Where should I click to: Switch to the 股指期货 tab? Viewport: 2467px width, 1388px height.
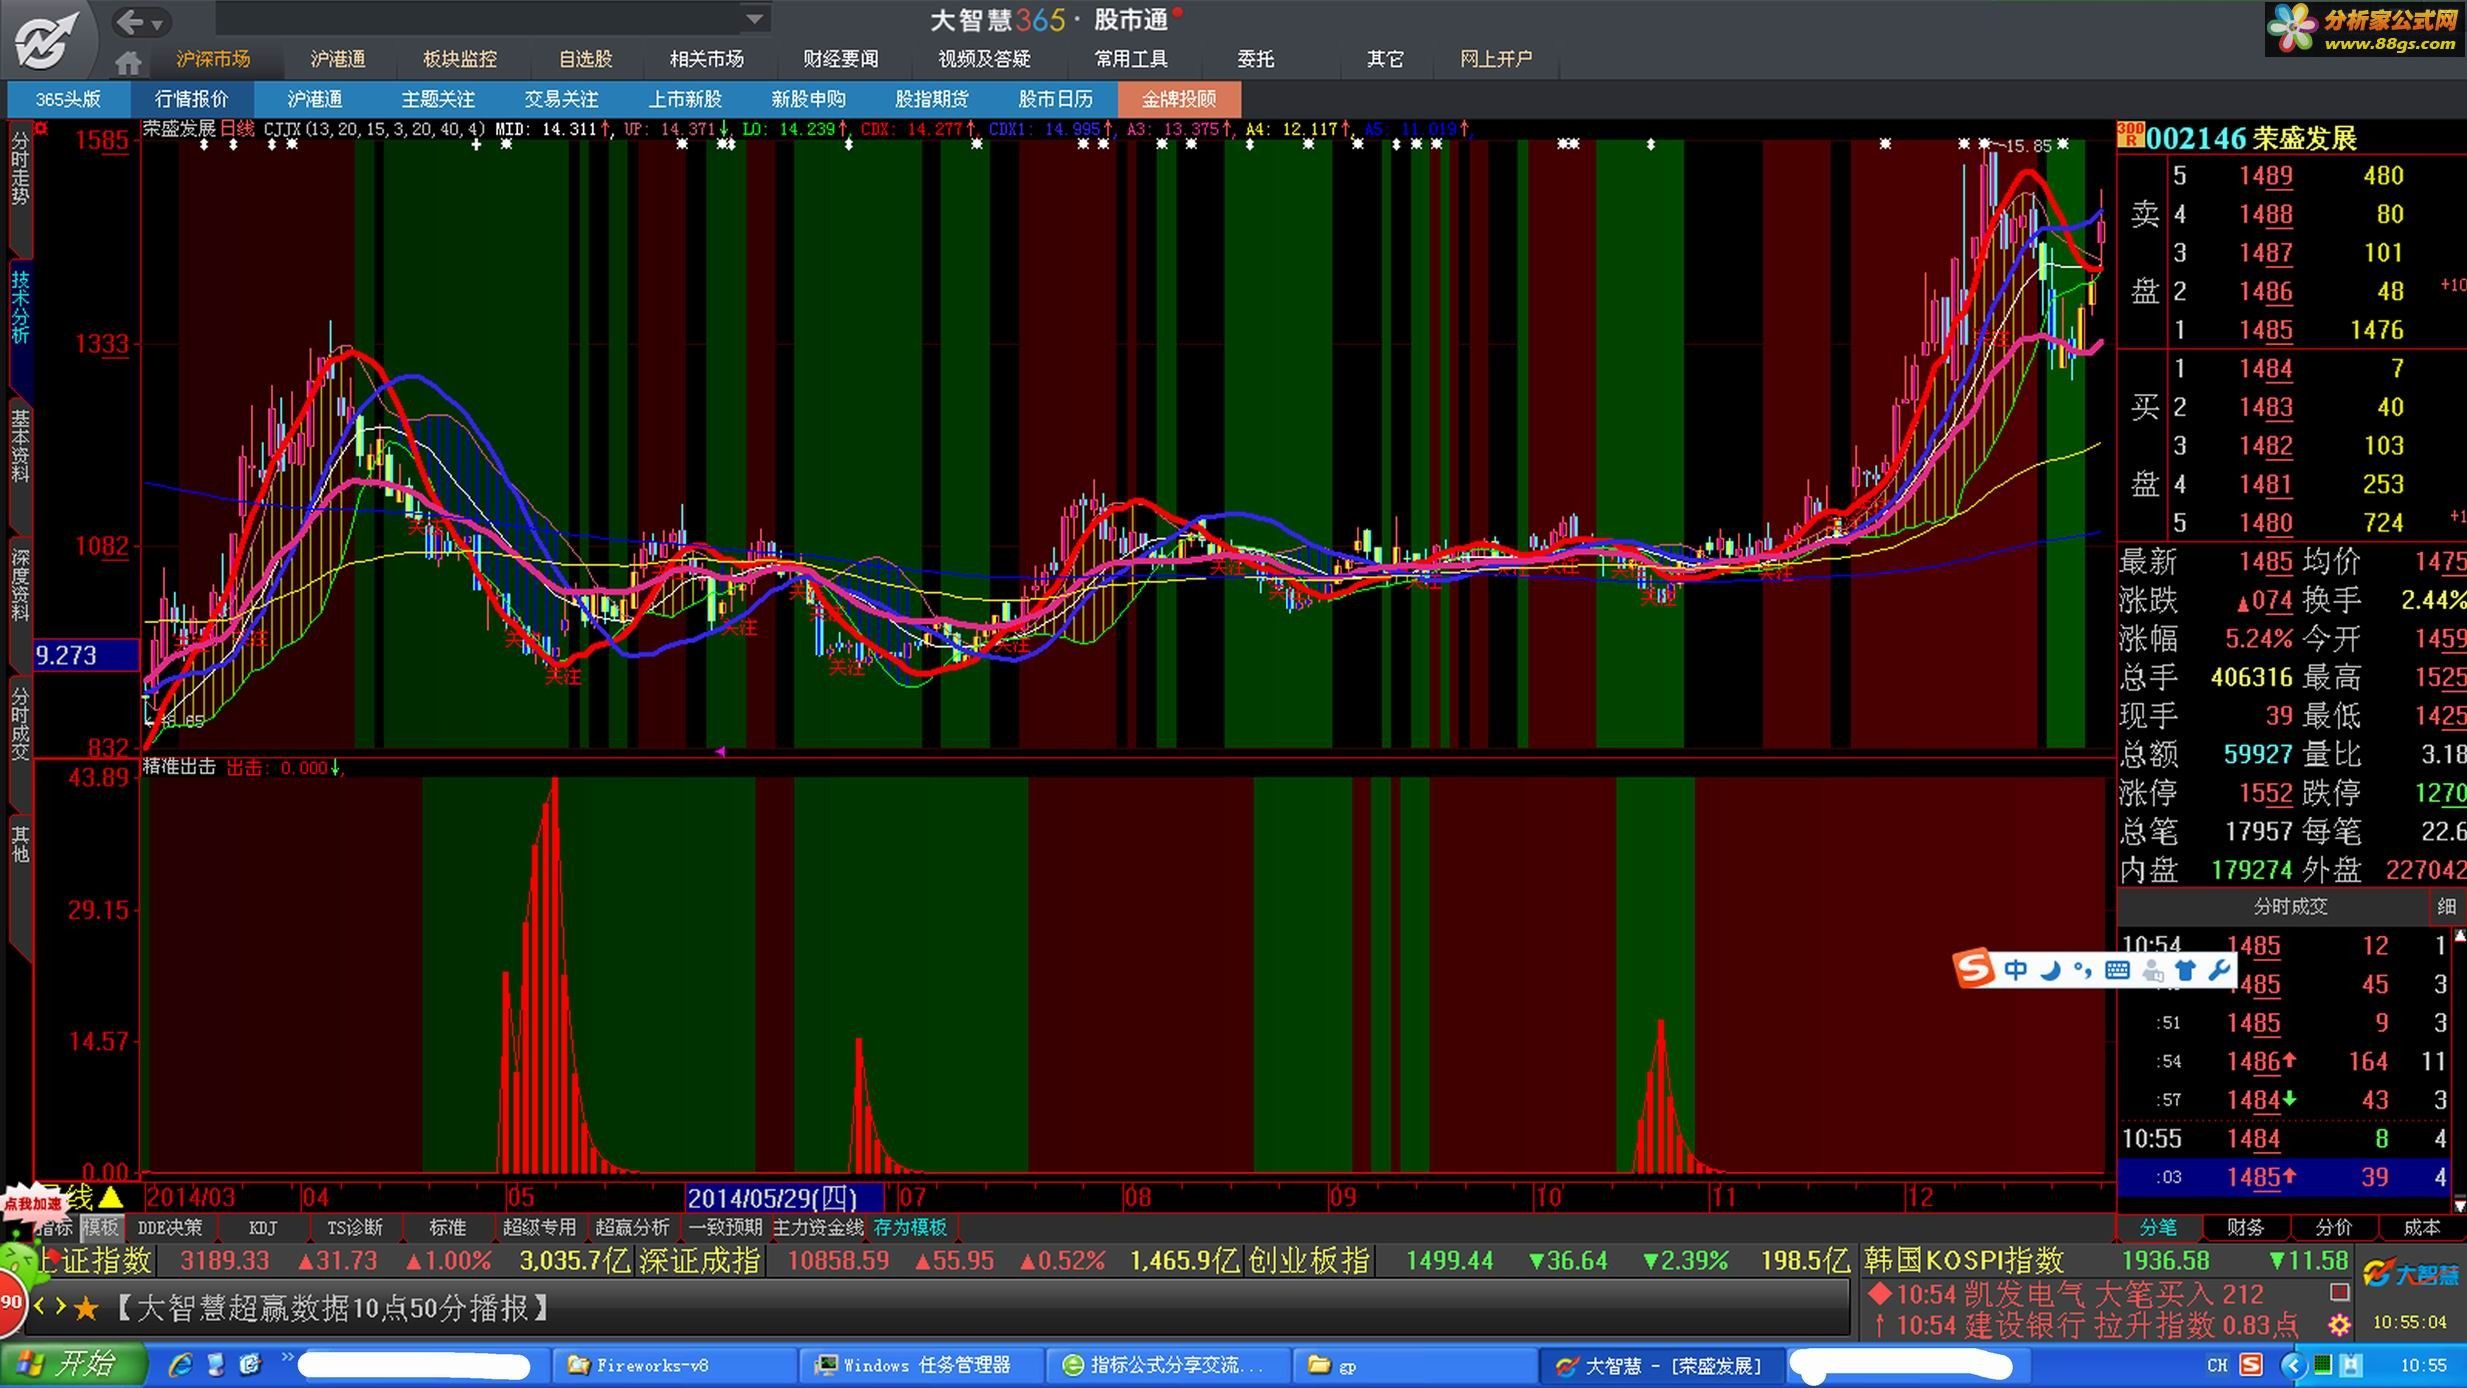pos(932,99)
